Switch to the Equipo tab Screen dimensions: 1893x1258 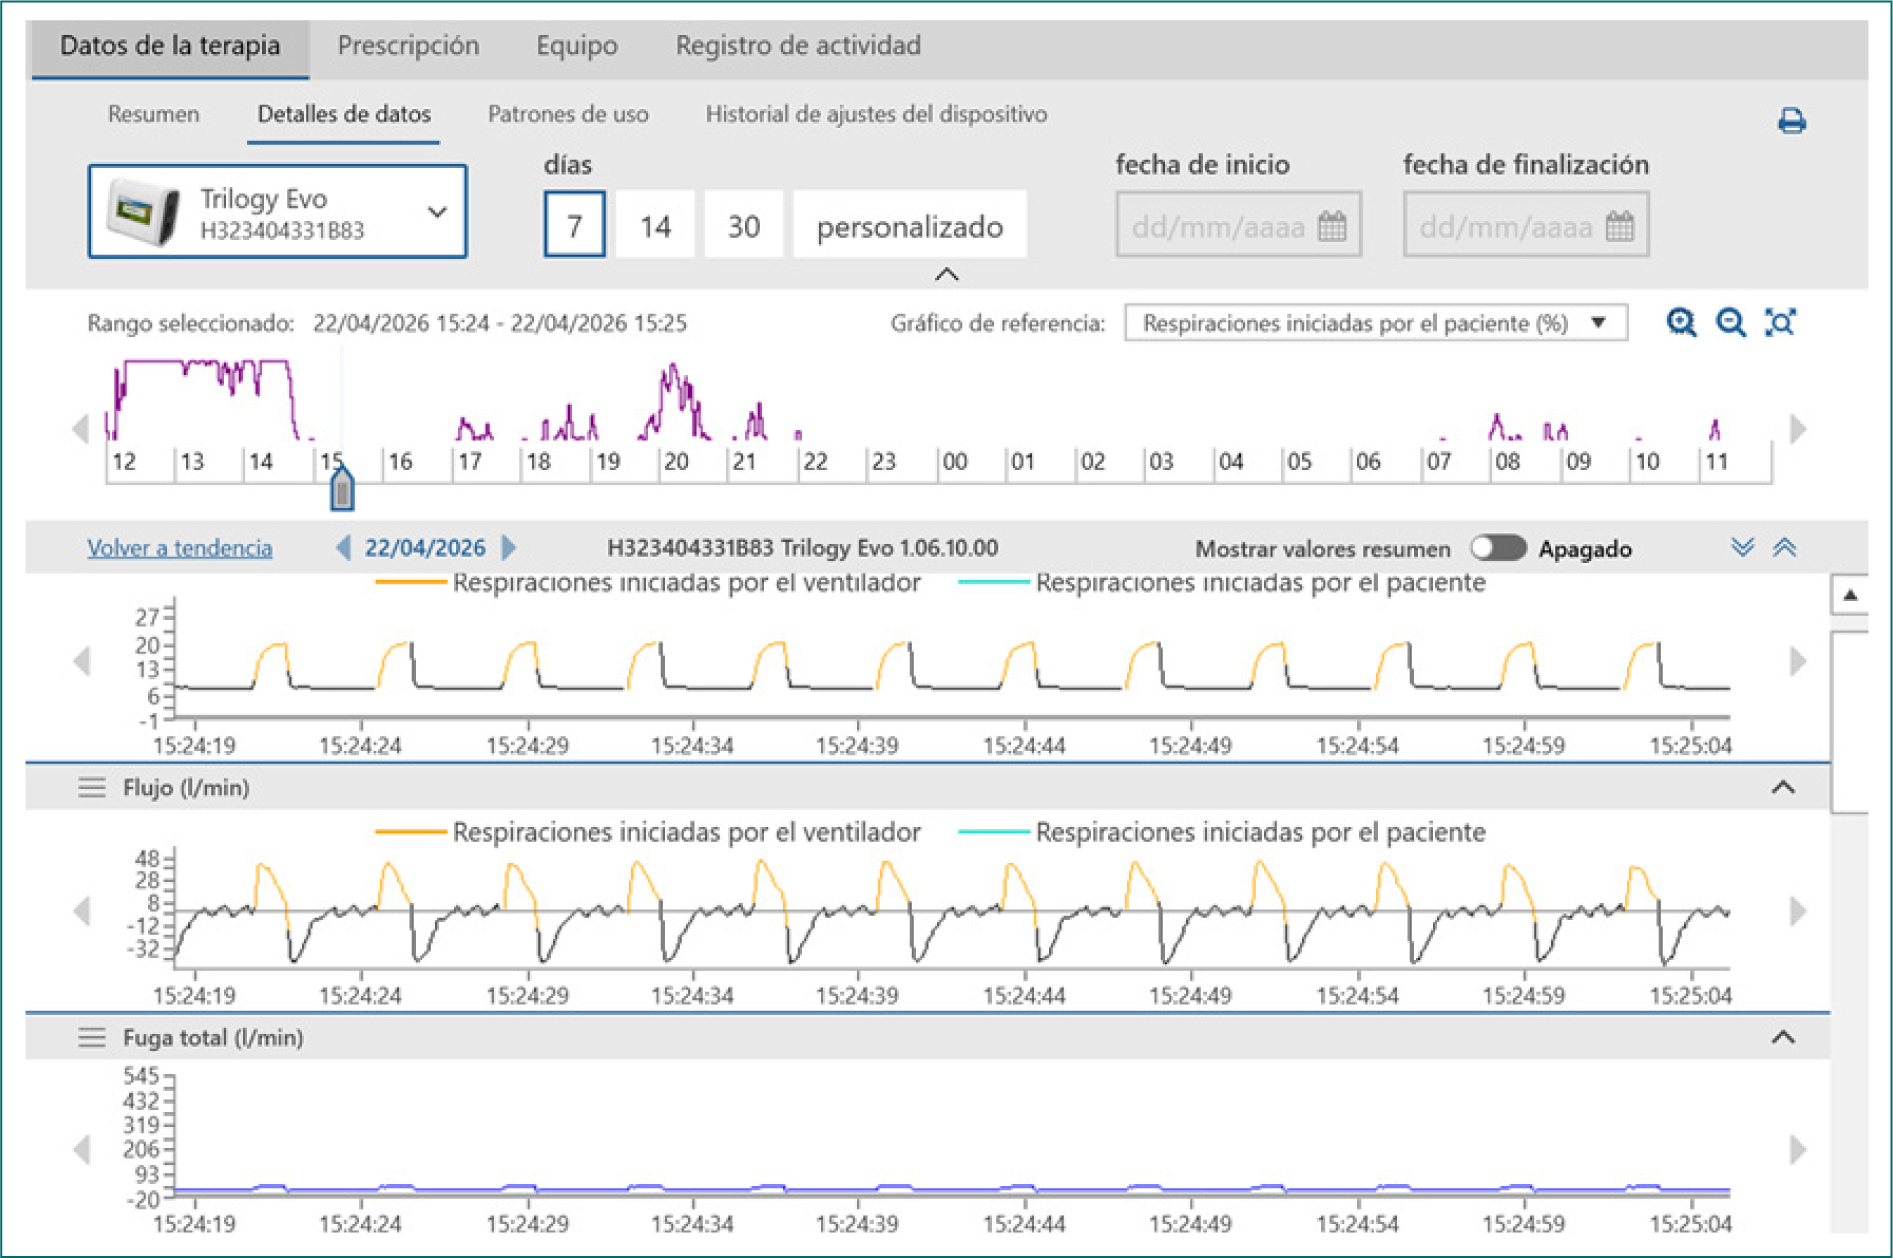pos(577,45)
